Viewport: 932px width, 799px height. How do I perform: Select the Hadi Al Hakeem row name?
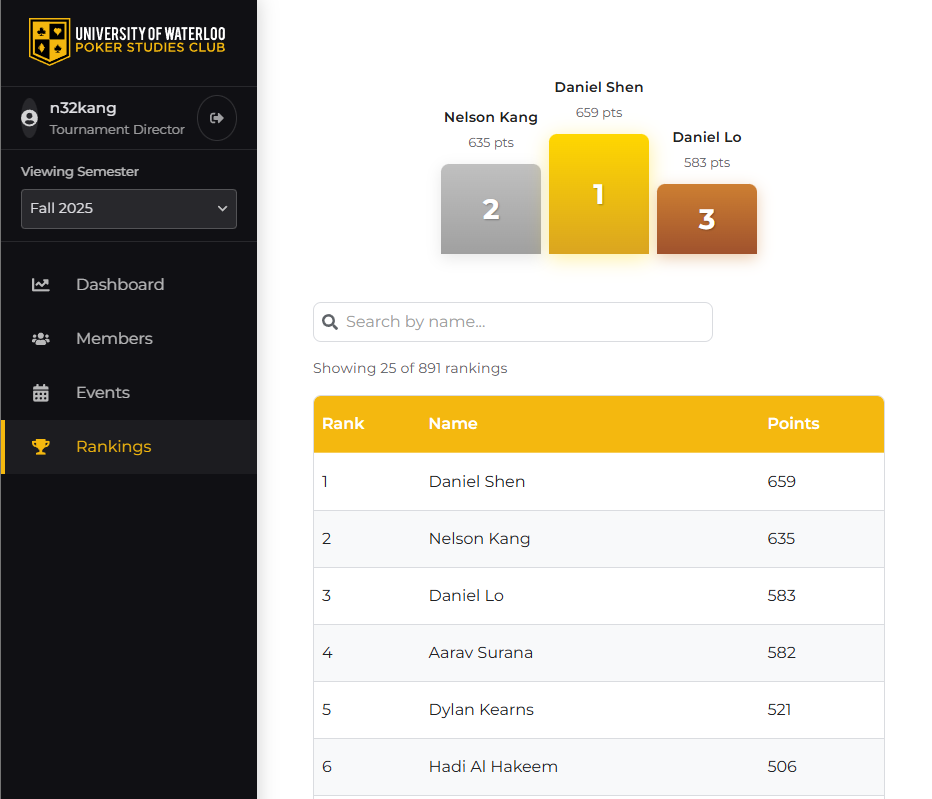tap(493, 767)
